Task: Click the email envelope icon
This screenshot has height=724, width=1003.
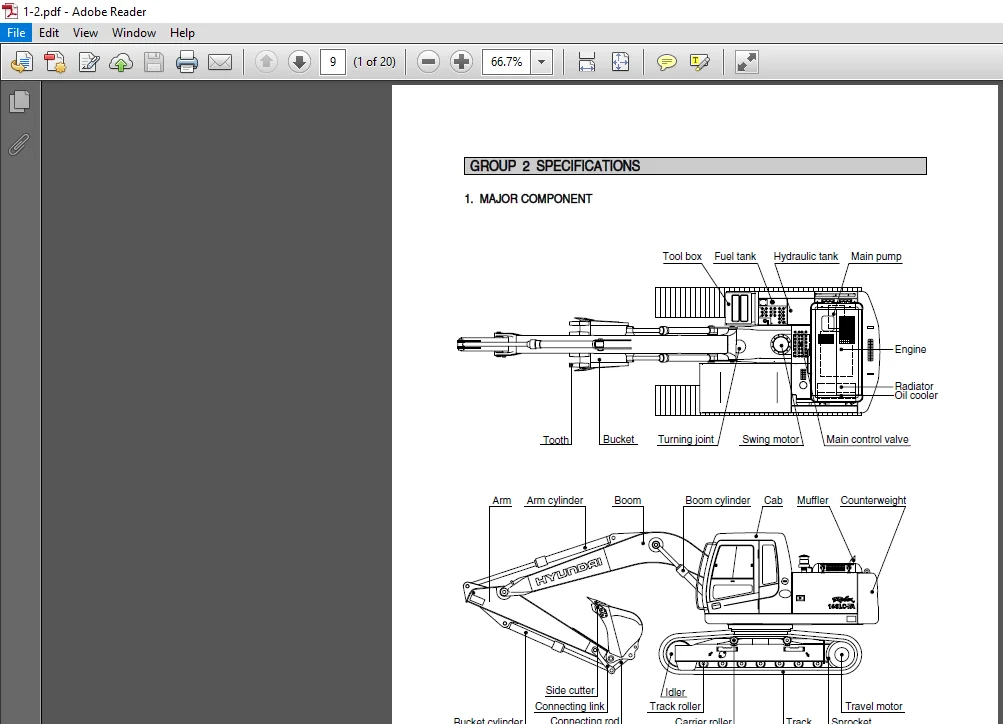Action: (220, 62)
